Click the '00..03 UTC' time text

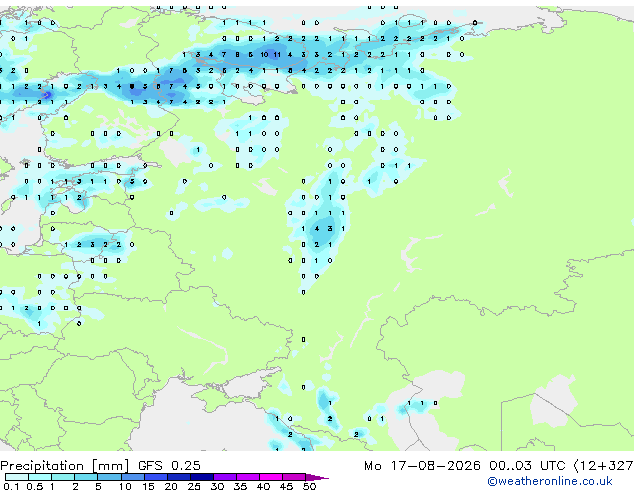pyautogui.click(x=527, y=466)
